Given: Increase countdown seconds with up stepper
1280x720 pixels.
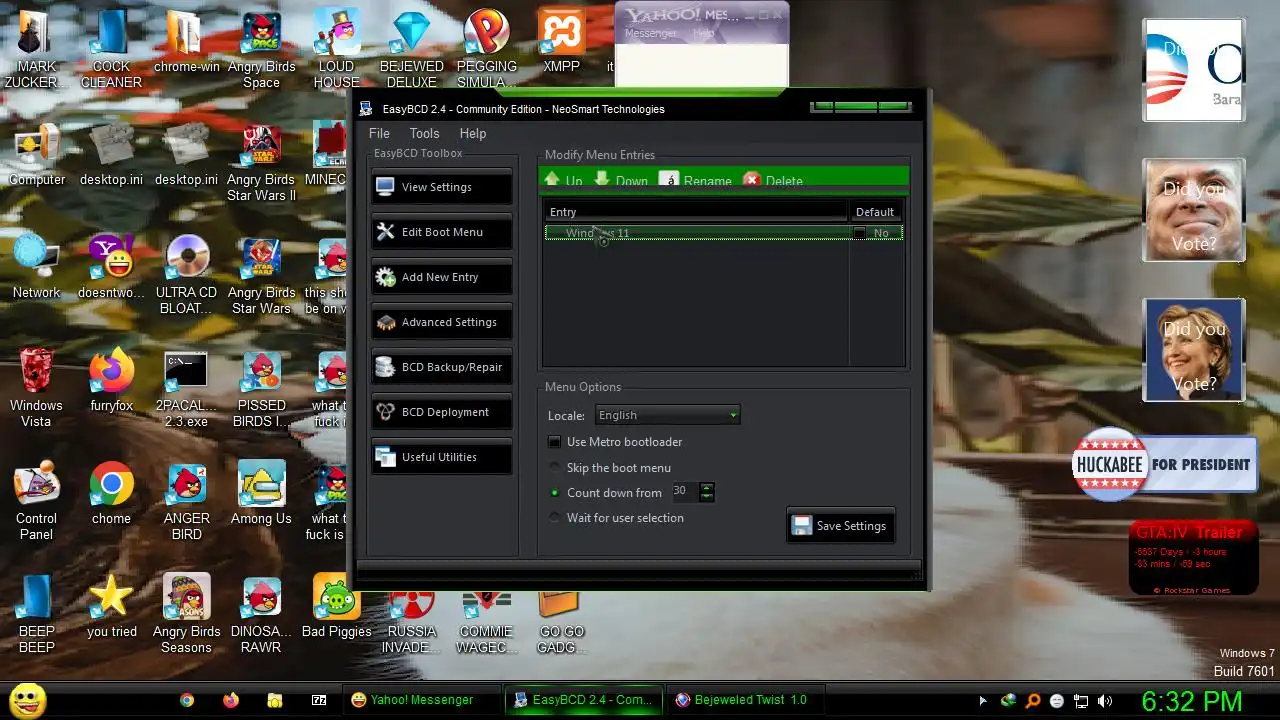Looking at the screenshot, I should [x=707, y=487].
